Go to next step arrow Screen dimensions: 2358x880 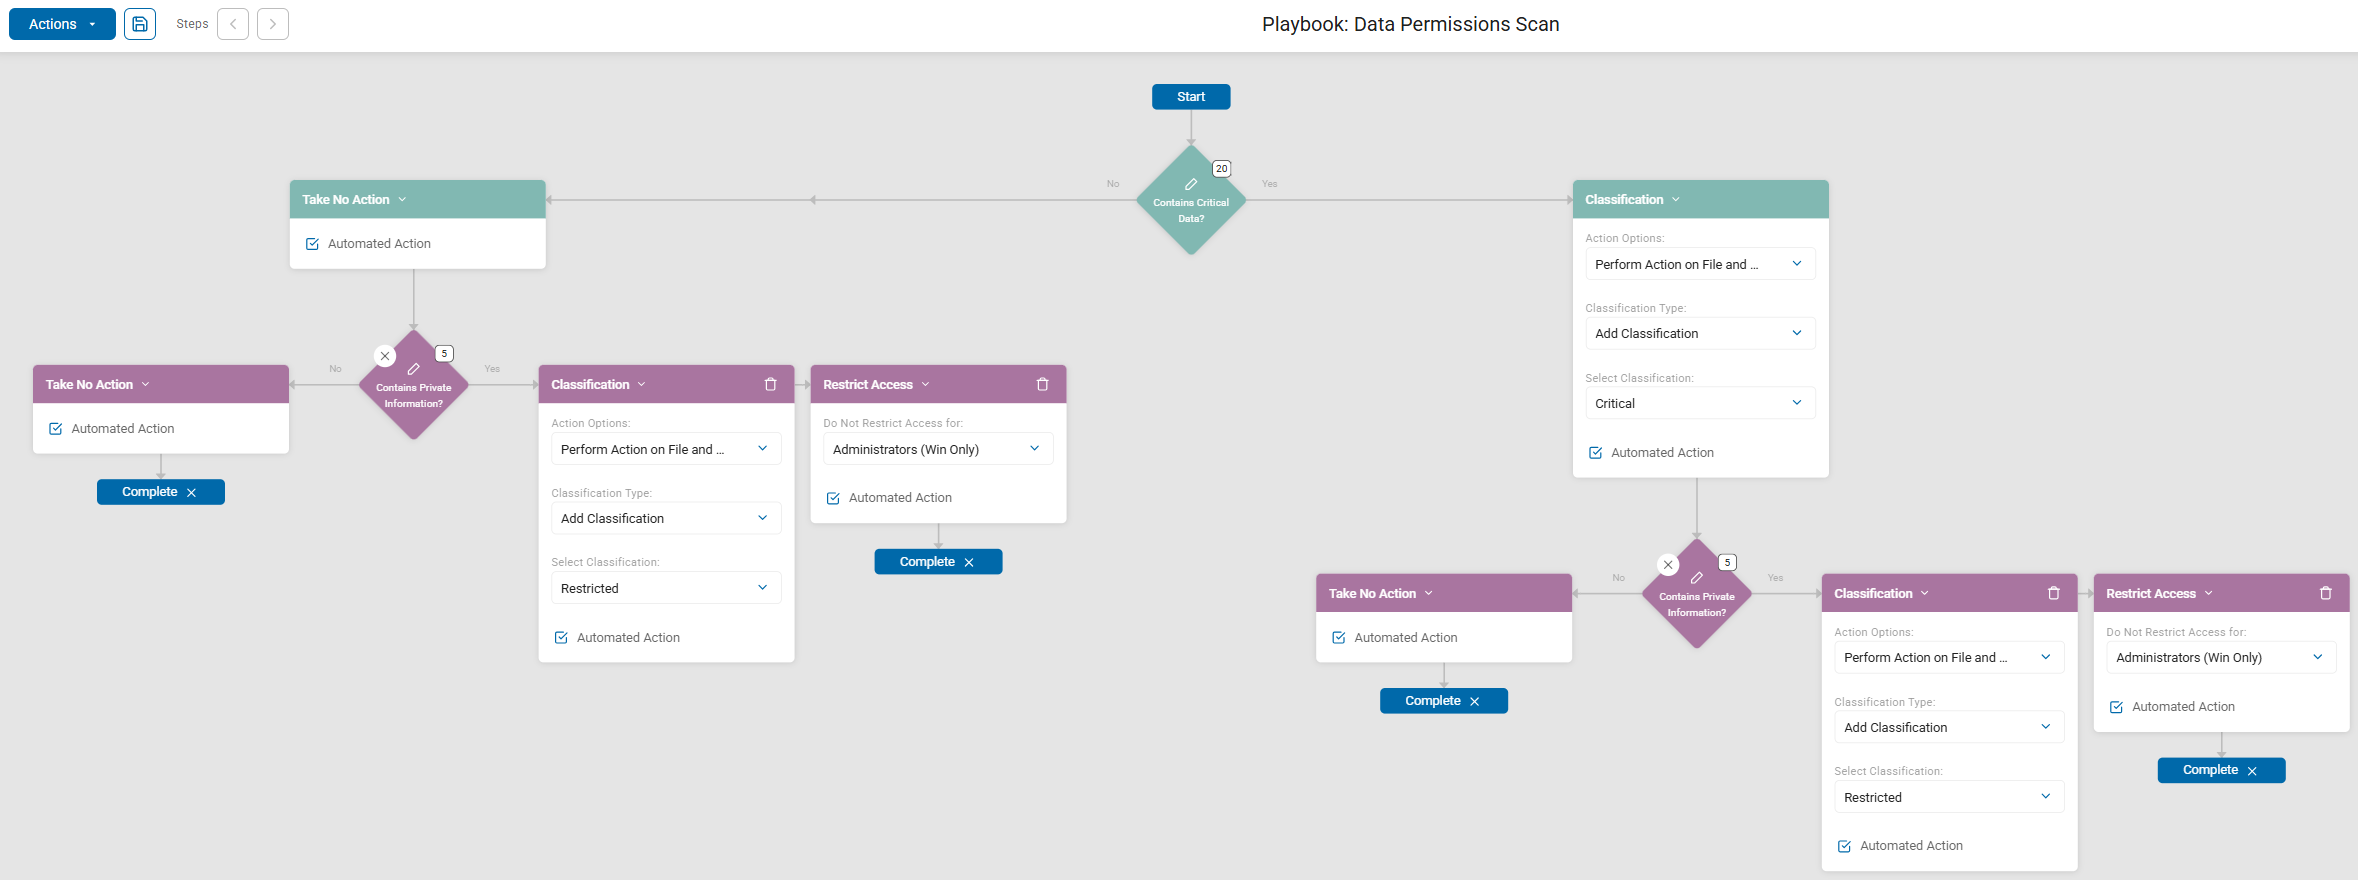tap(272, 24)
